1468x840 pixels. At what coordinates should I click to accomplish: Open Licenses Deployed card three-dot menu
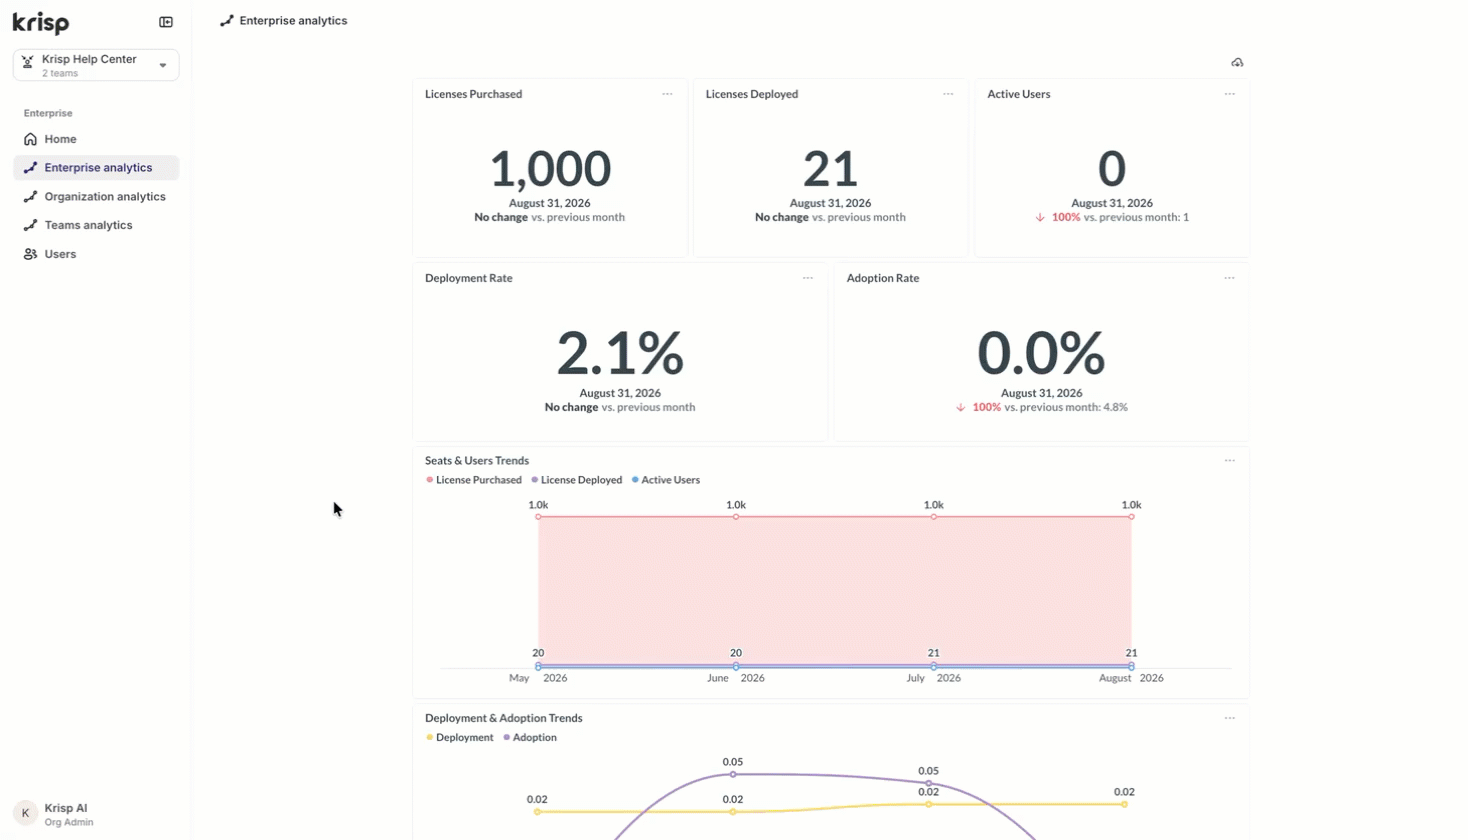948,94
